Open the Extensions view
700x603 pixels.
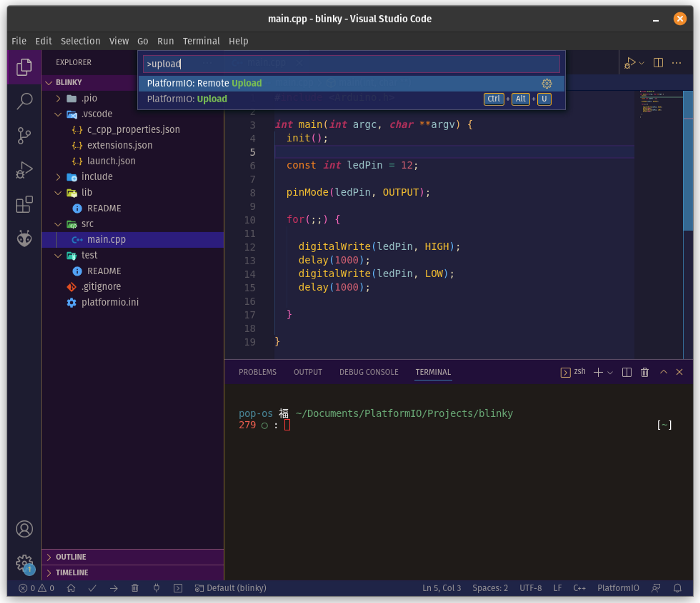tap(24, 204)
